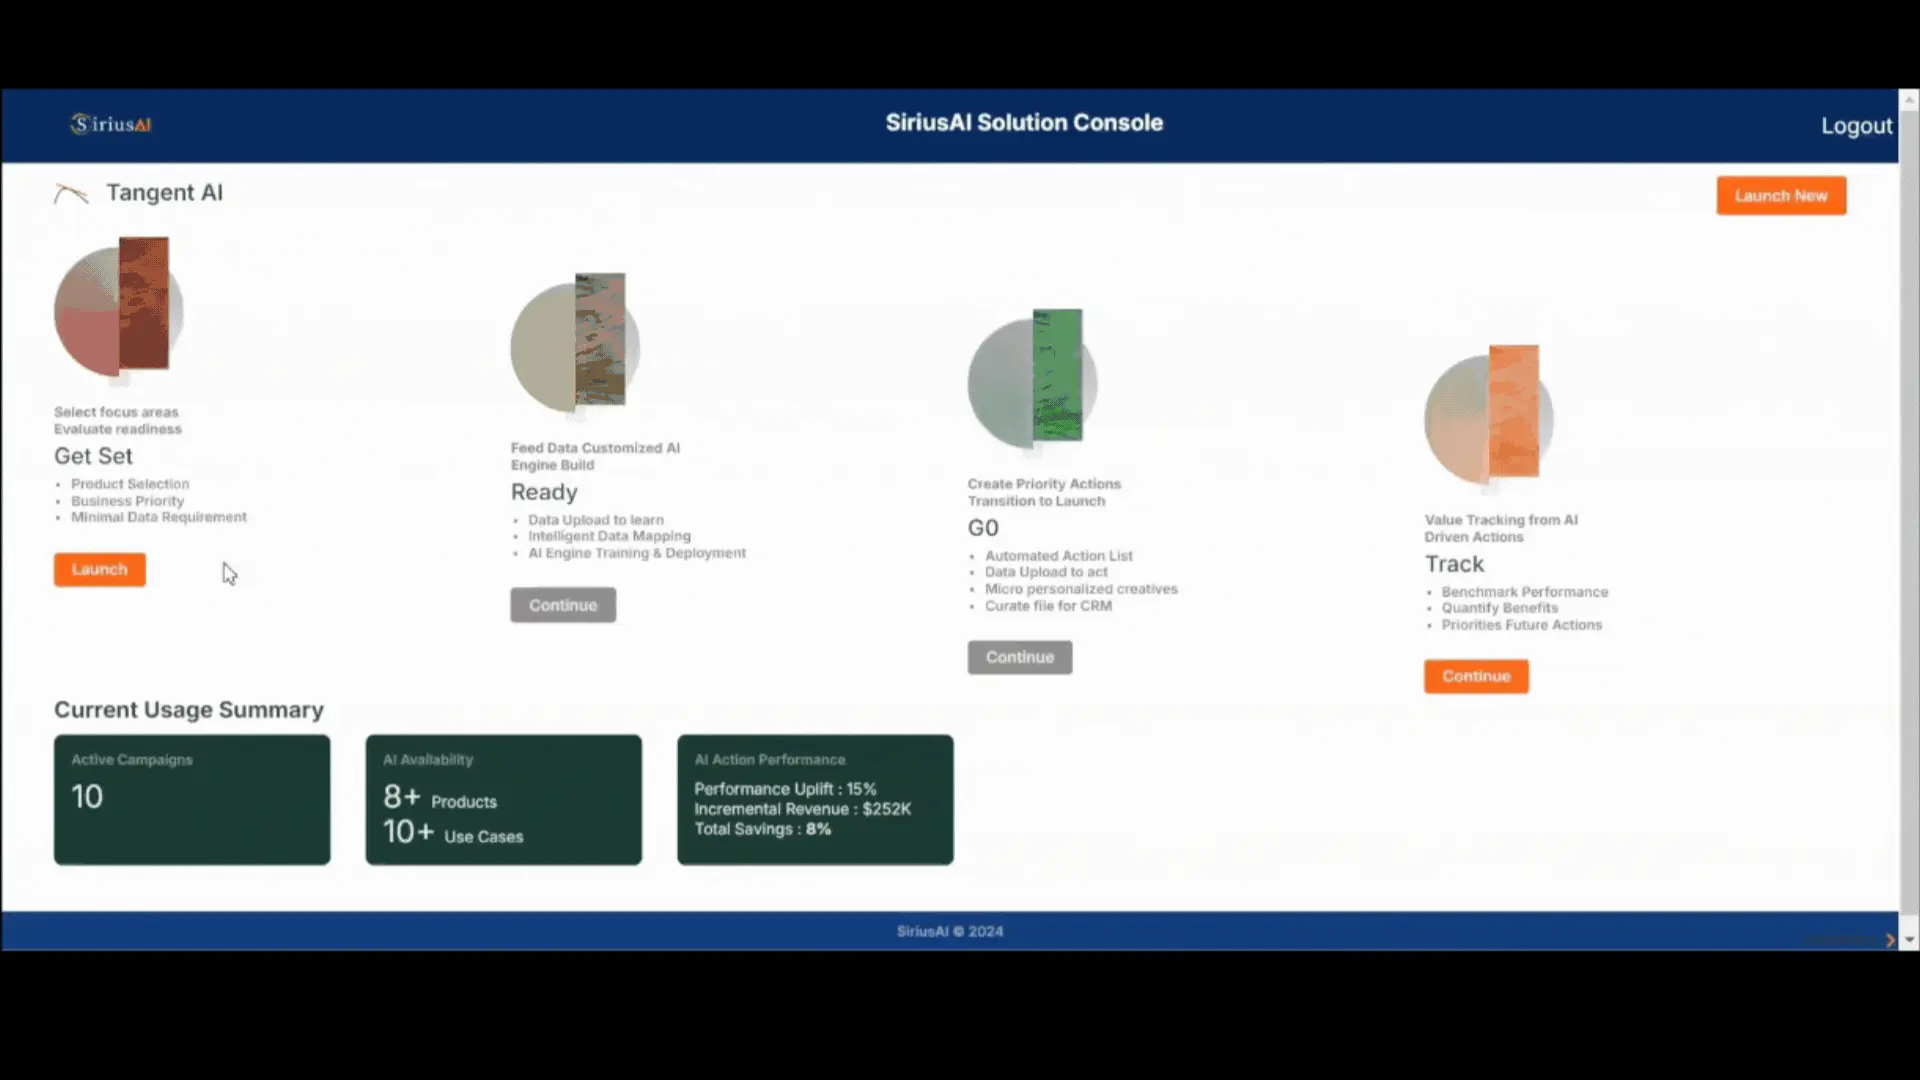
Task: Click '10+ Use Cases' text
Action: tap(453, 833)
